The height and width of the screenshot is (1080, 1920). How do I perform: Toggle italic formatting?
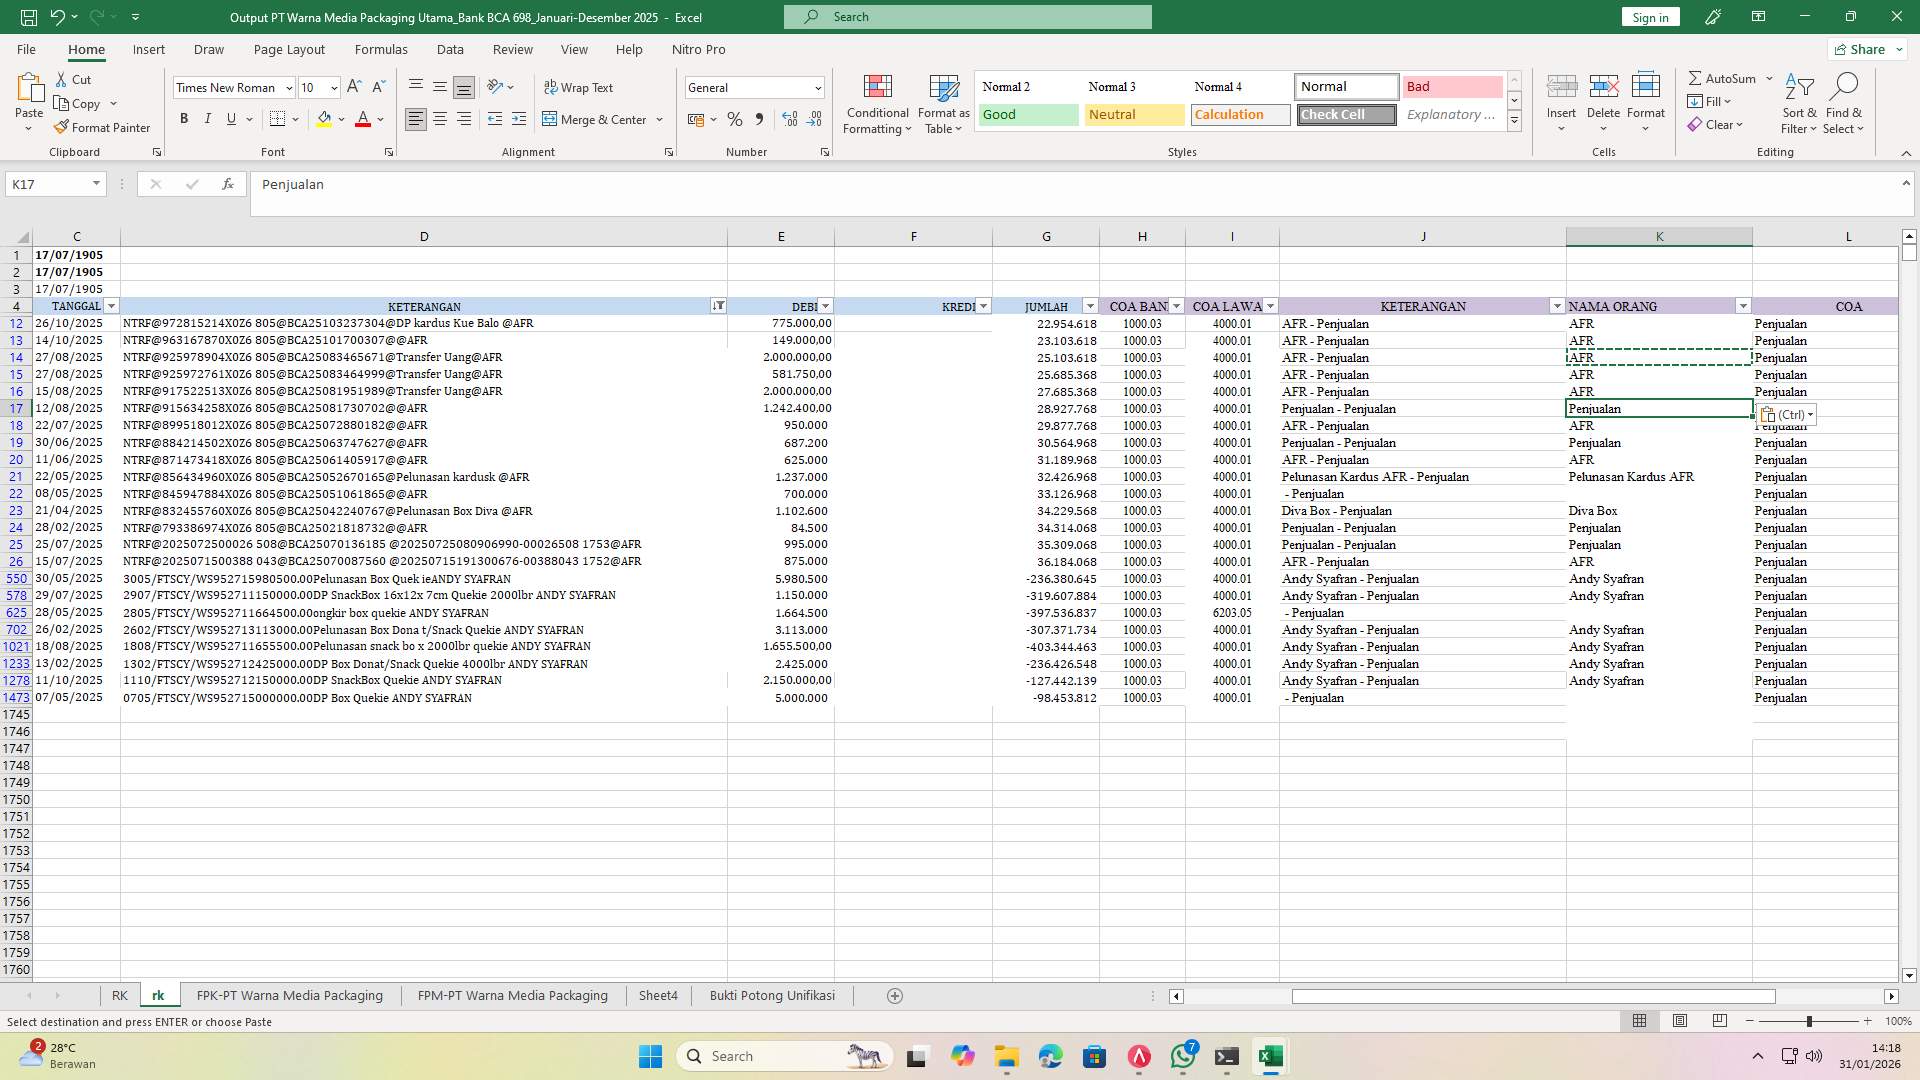[208, 118]
